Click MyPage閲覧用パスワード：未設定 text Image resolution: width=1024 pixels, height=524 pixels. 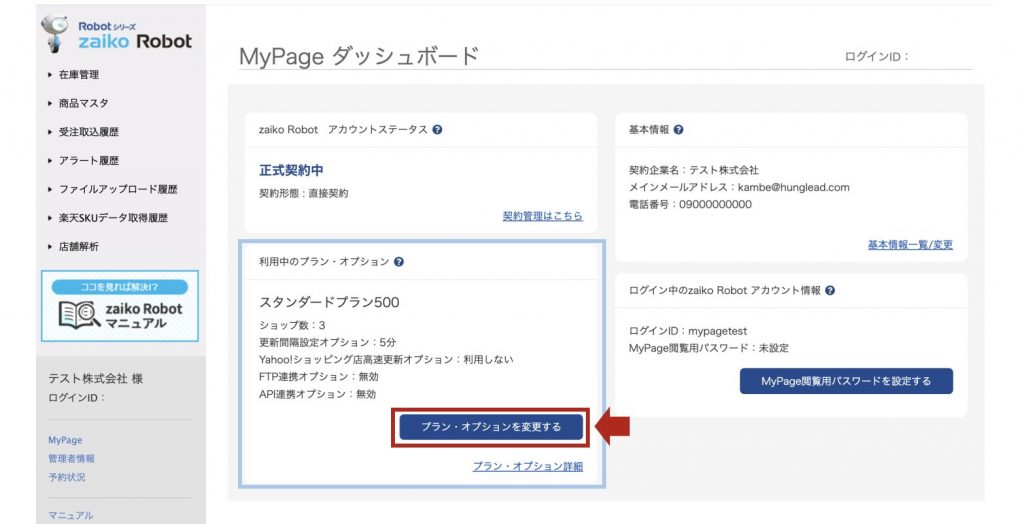[709, 348]
